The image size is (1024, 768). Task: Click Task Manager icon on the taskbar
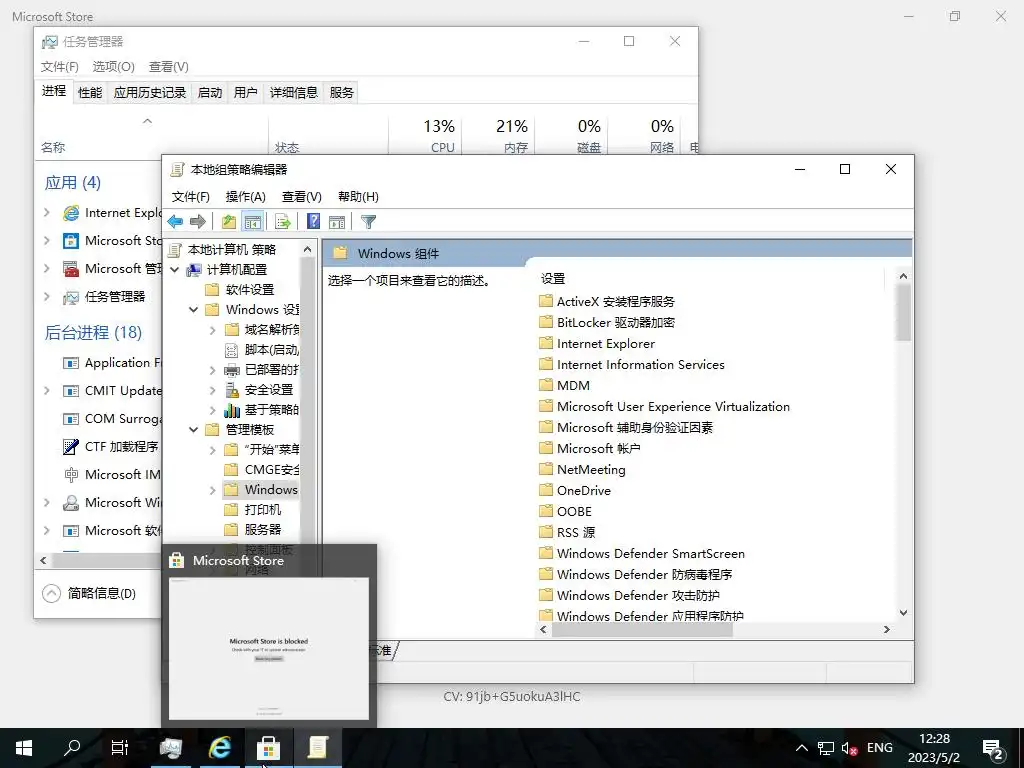(170, 748)
